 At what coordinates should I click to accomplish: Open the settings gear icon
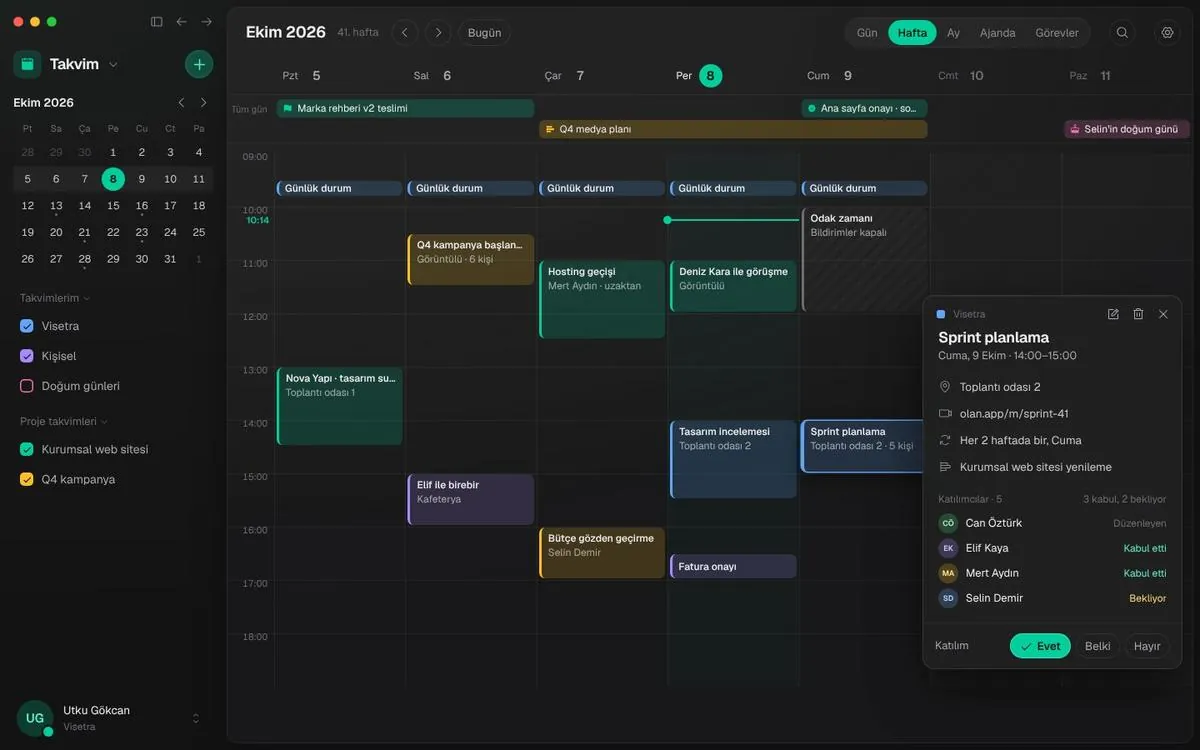(x=1167, y=33)
